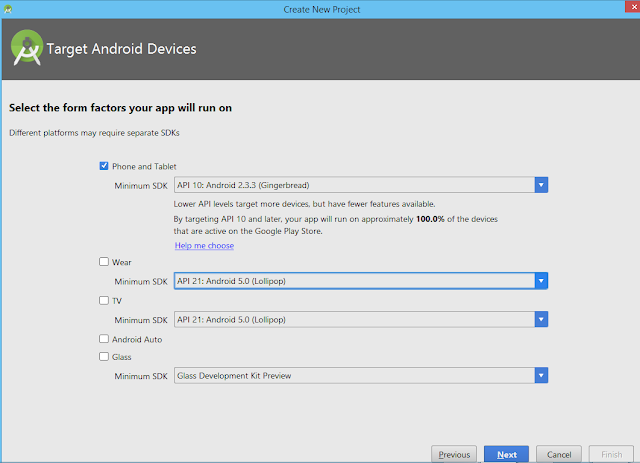640x463 pixels.
Task: Check the Glass checkbox
Action: coord(104,356)
